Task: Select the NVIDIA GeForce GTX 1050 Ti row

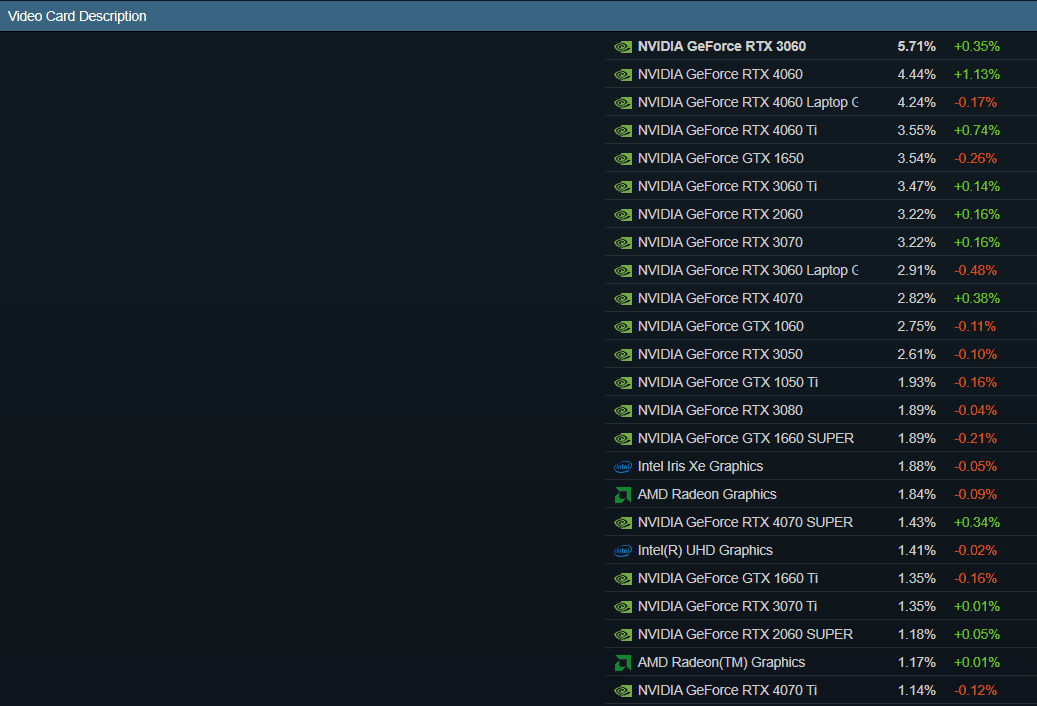Action: [727, 382]
